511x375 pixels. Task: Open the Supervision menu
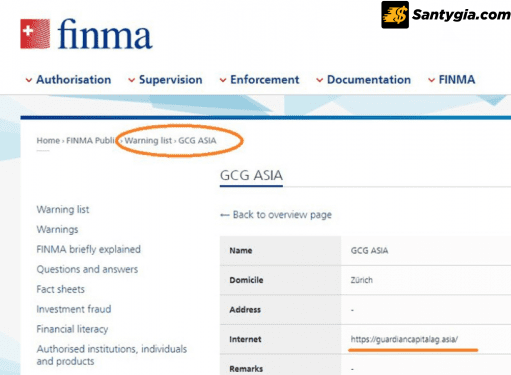coord(170,80)
